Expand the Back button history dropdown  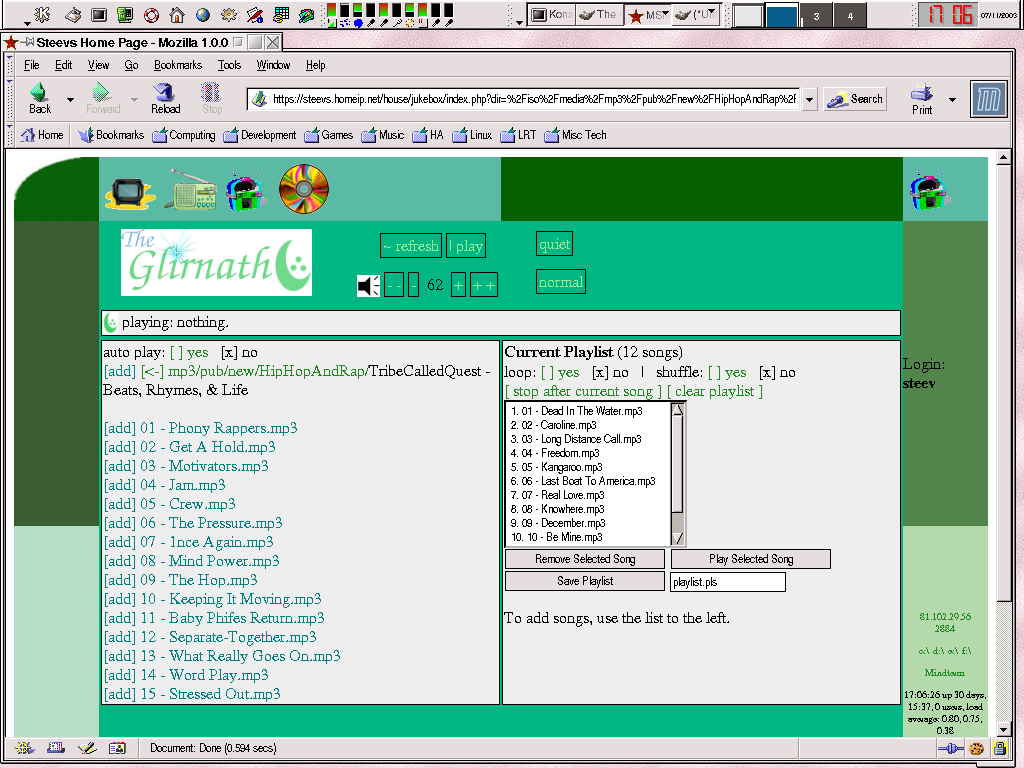click(x=70, y=99)
